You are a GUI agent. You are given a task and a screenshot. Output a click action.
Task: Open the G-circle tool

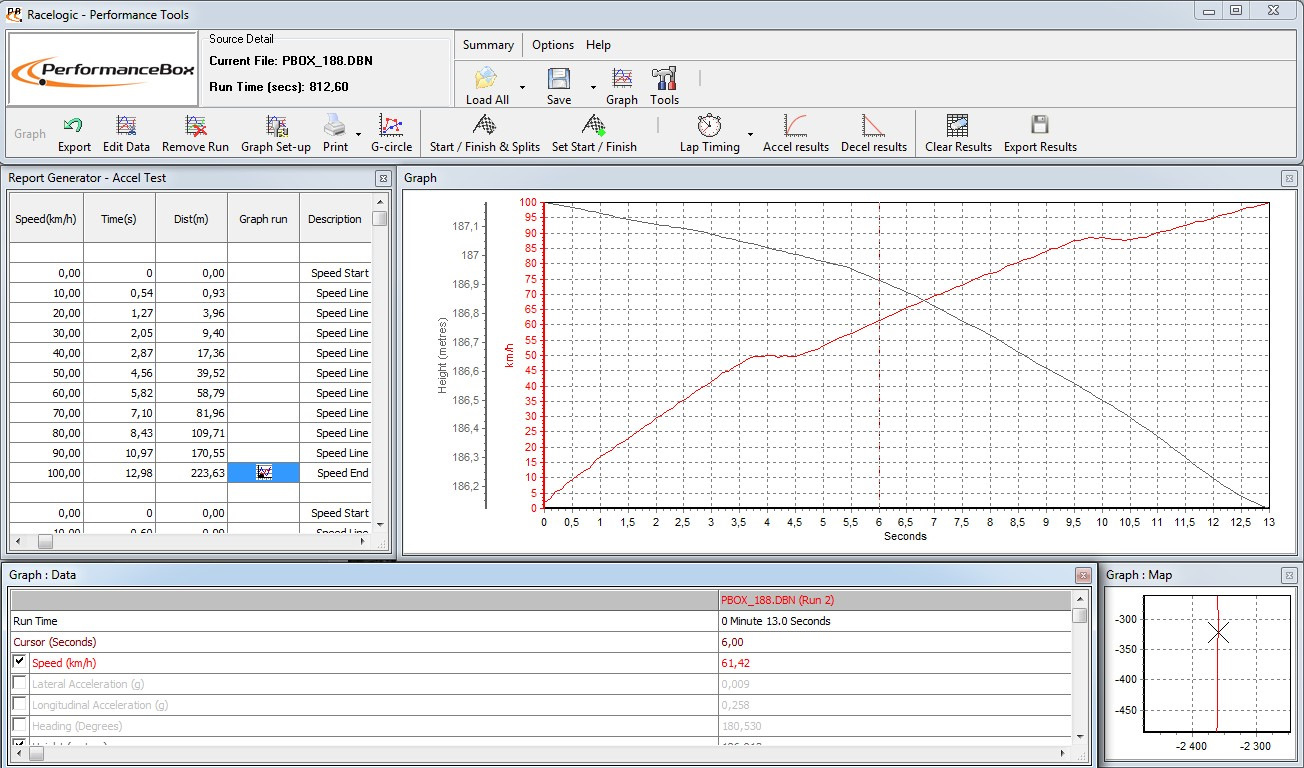click(x=391, y=127)
